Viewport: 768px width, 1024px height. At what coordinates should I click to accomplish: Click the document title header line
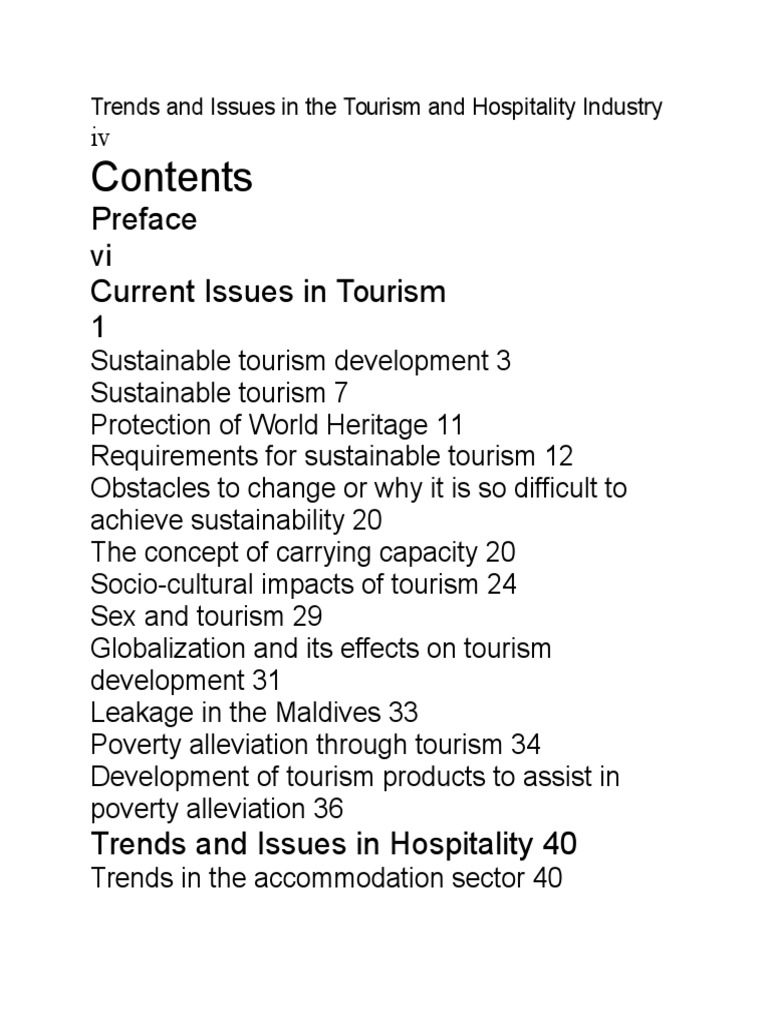376,107
